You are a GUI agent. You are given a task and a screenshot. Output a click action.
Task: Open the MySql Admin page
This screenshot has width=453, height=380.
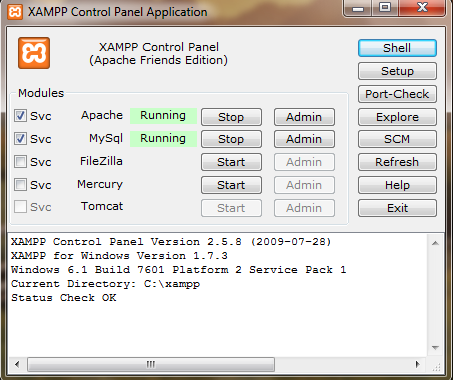[x=304, y=139]
